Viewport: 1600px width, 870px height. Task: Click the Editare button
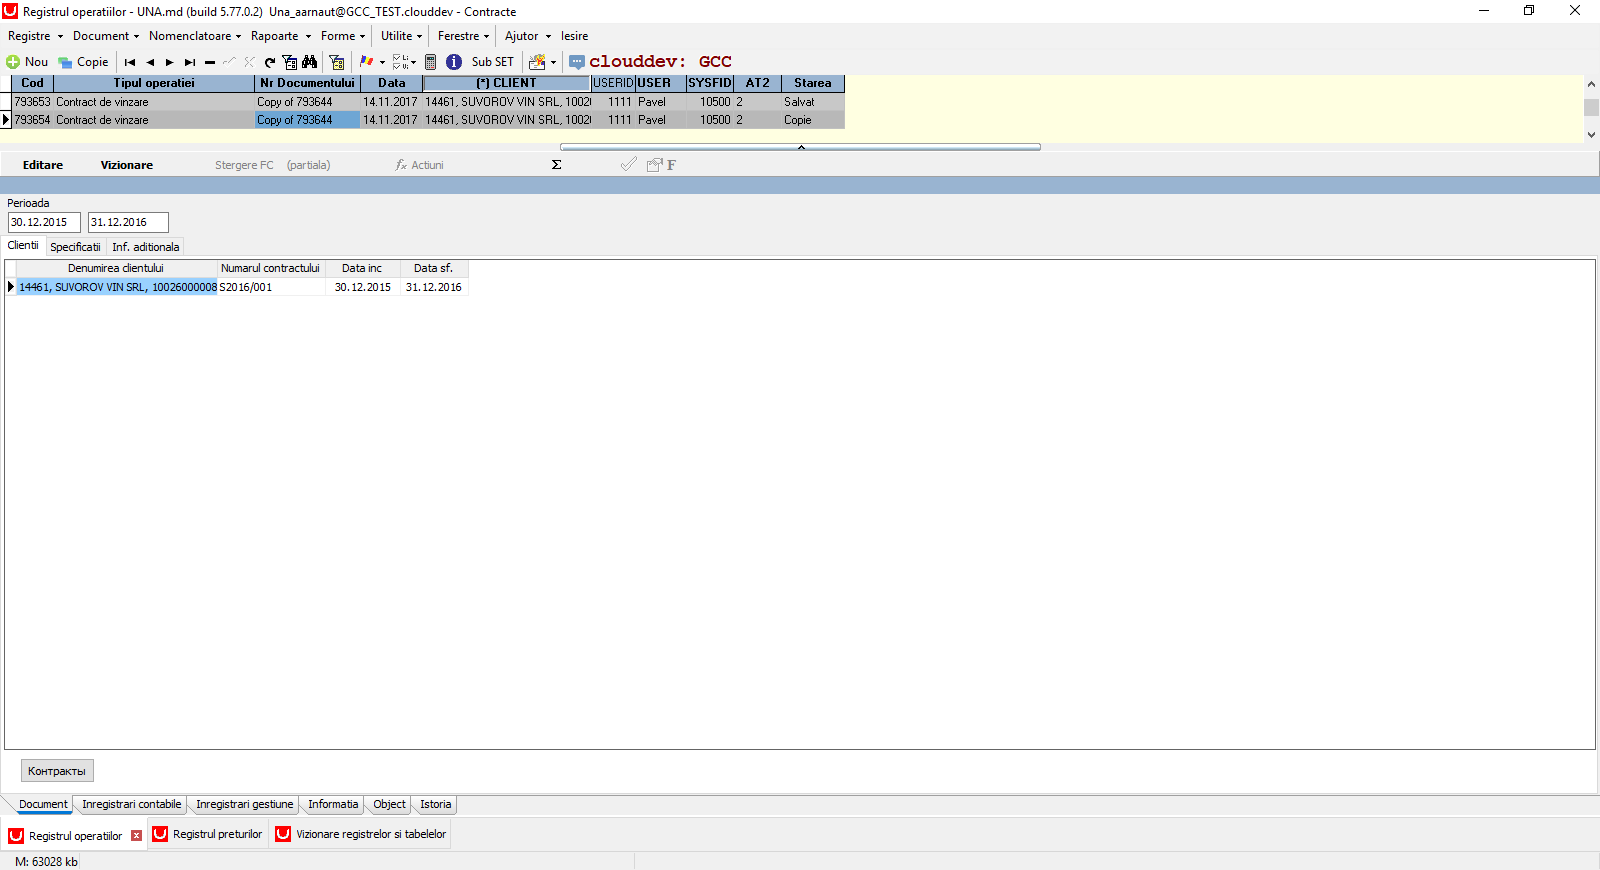click(43, 165)
